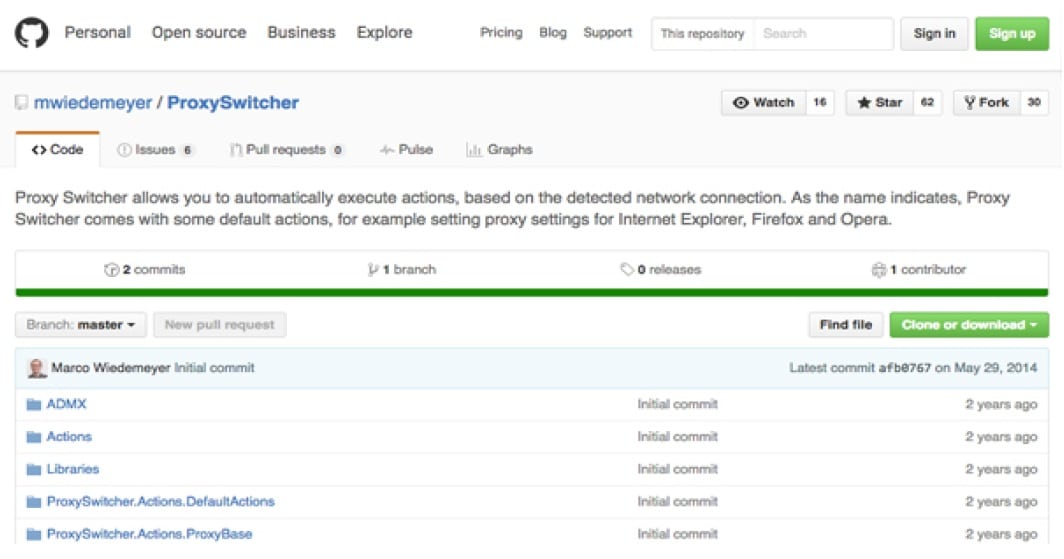The height and width of the screenshot is (559, 1064).
Task: Open the GitHub Octocat logo home
Action: [31, 33]
